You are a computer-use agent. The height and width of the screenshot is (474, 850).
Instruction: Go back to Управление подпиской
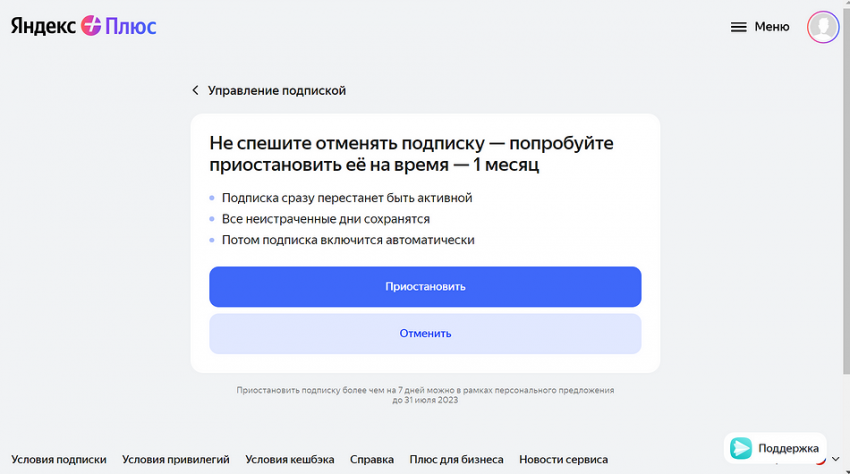tap(277, 90)
